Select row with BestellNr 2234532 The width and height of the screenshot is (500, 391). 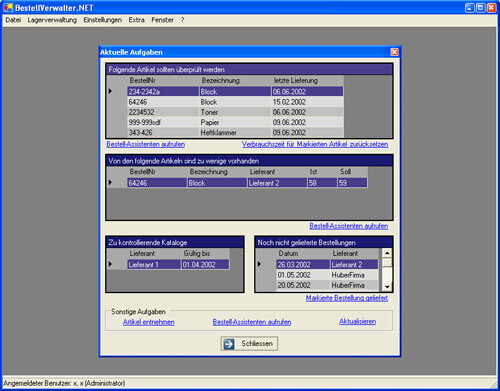click(x=235, y=112)
